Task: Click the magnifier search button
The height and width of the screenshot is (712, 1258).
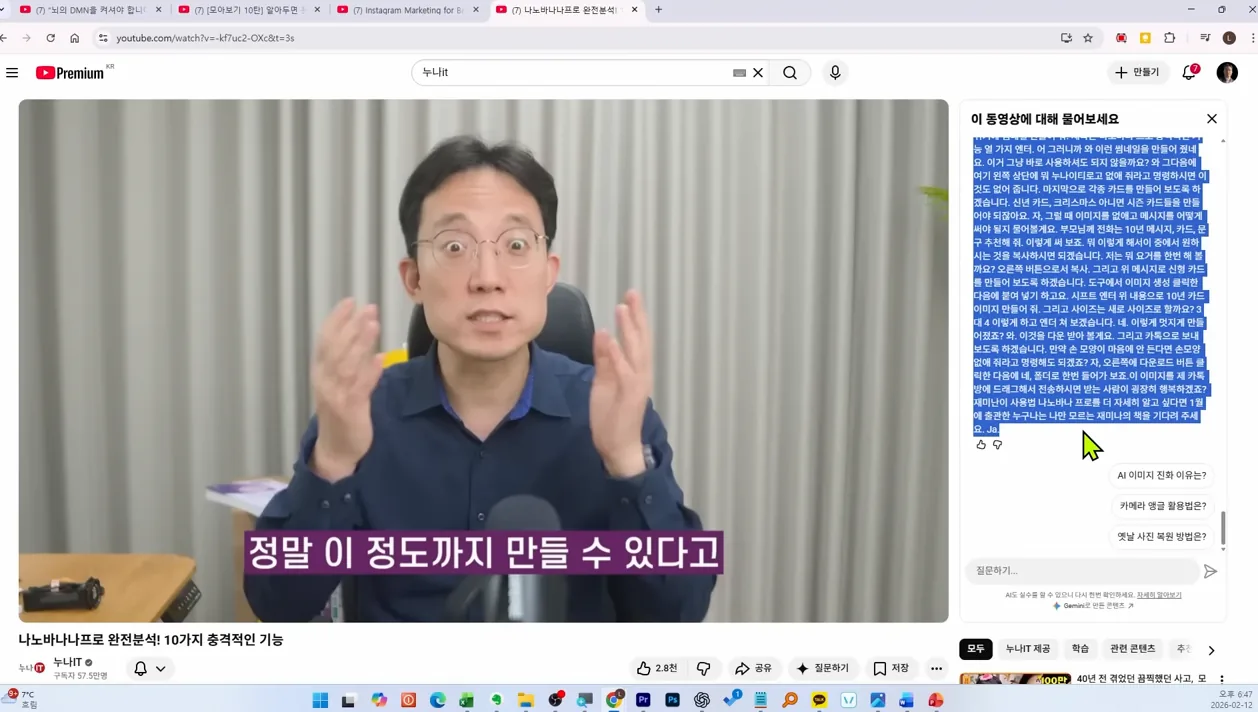Action: pos(790,72)
